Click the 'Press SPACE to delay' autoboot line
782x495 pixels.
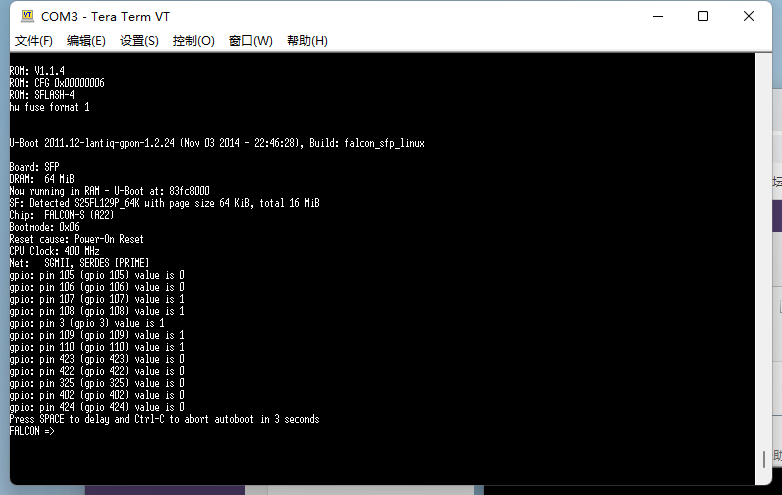click(x=165, y=419)
